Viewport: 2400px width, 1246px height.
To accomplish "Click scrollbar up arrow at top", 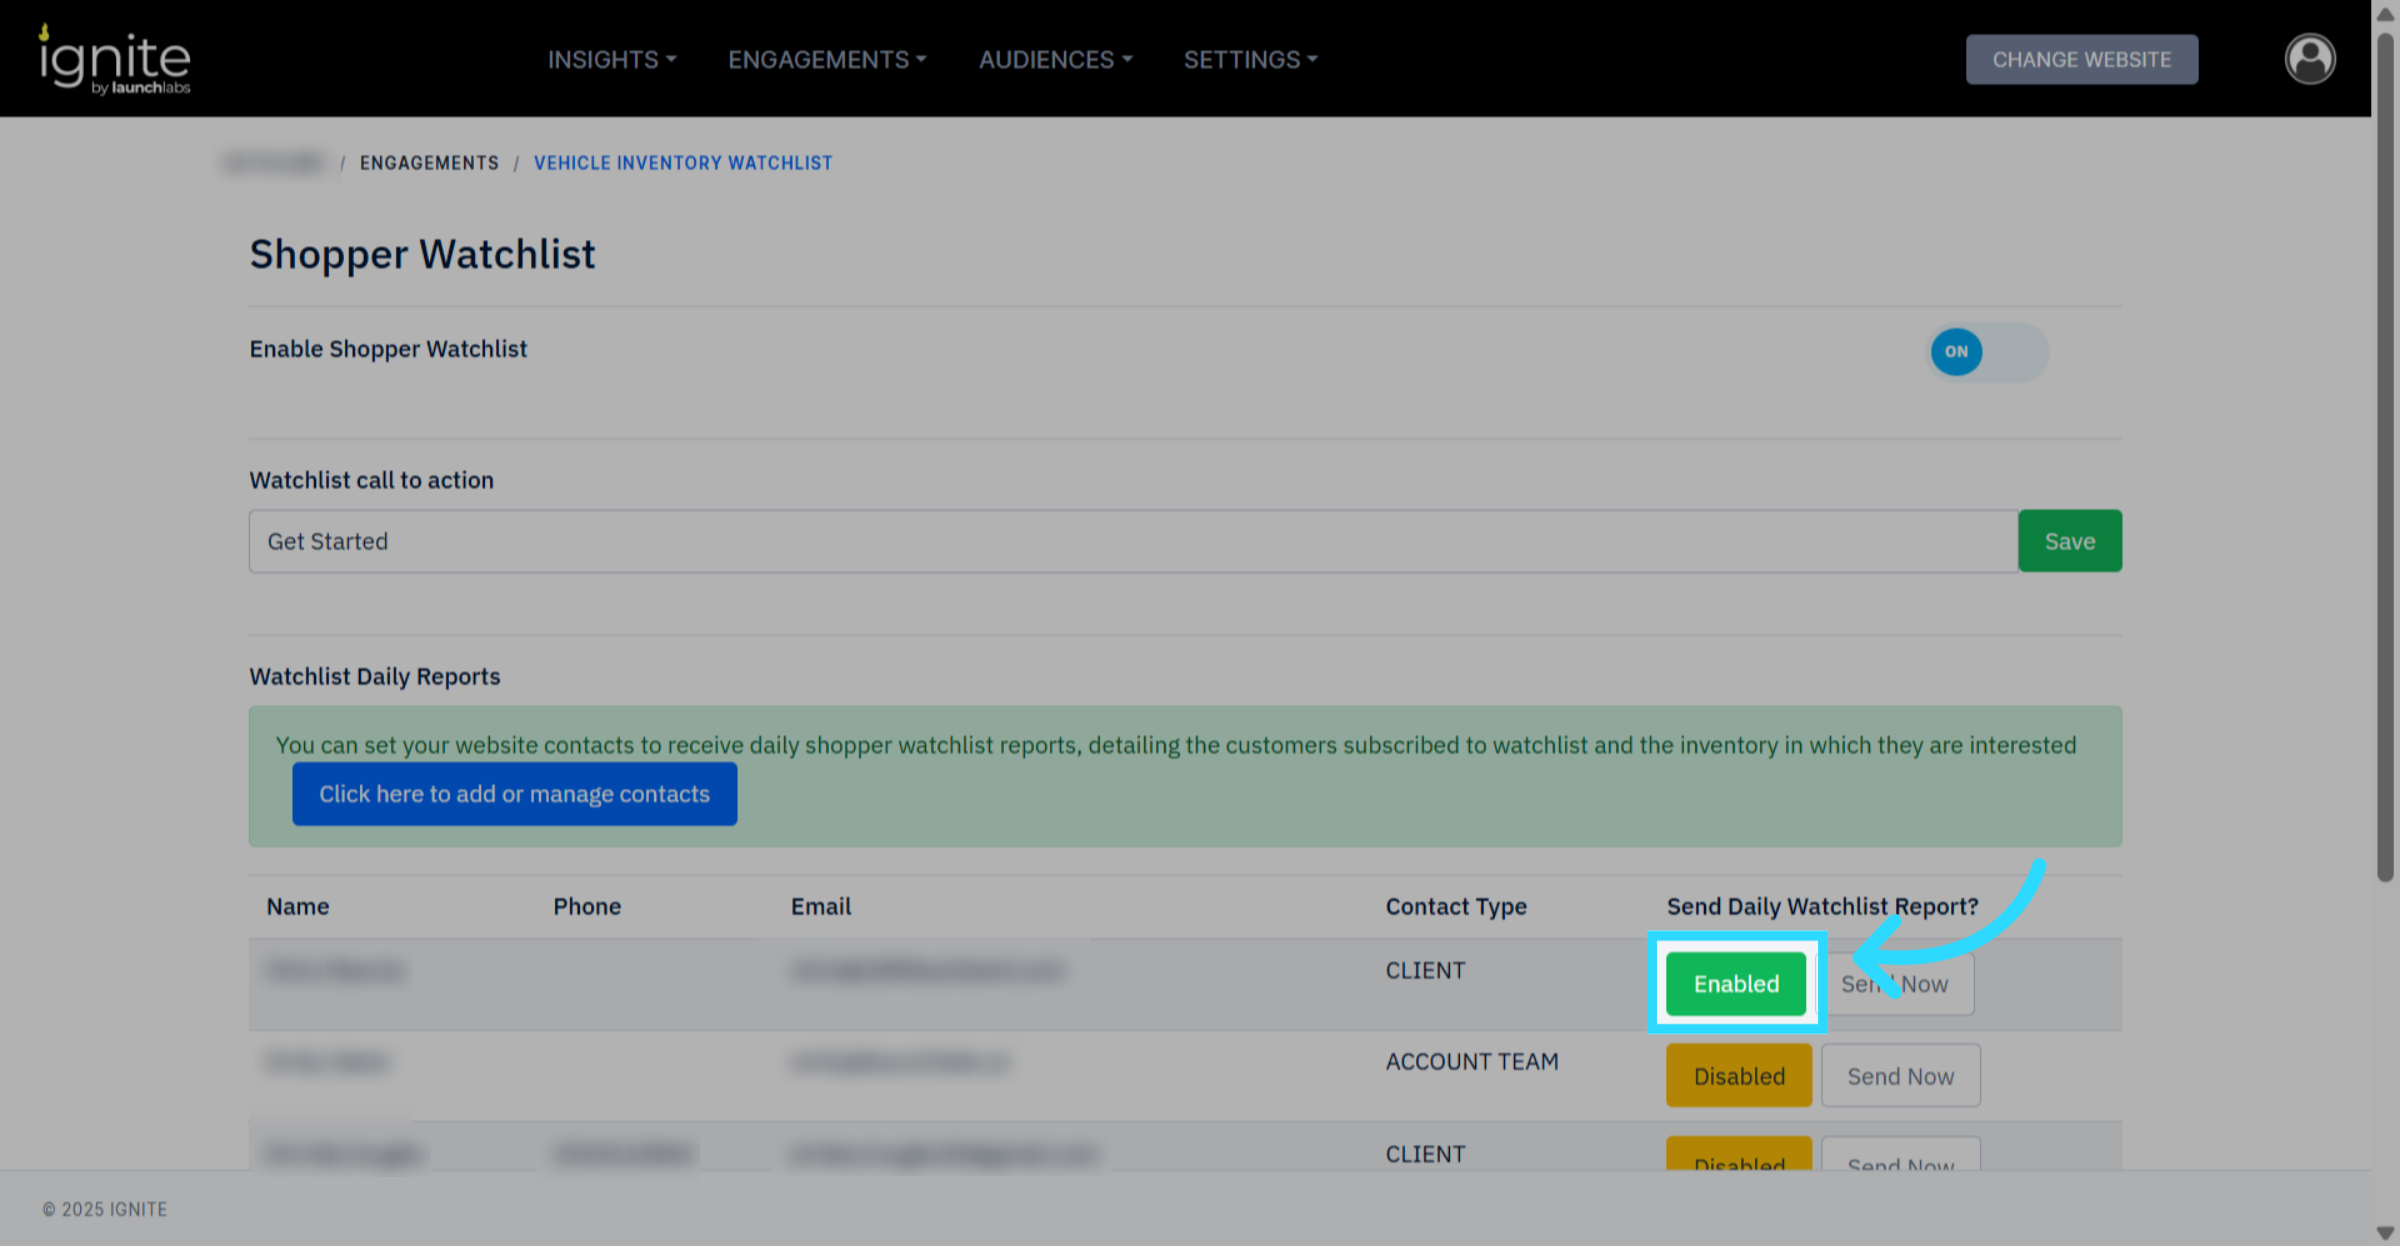I will click(x=2385, y=14).
